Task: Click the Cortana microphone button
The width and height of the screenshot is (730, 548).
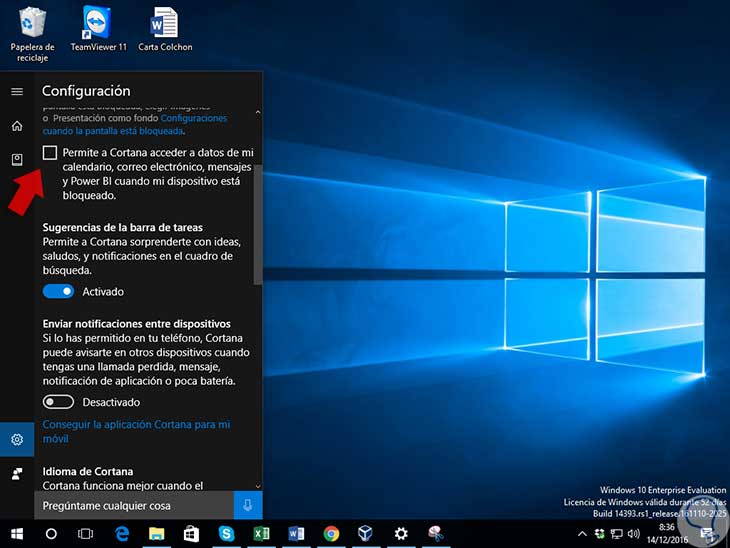Action: (x=248, y=505)
